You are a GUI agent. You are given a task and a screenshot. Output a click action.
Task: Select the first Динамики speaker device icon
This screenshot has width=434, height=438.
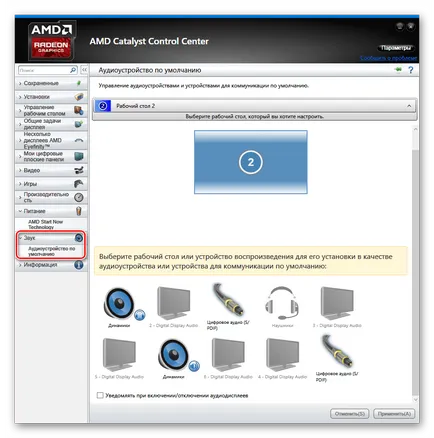coord(119,303)
